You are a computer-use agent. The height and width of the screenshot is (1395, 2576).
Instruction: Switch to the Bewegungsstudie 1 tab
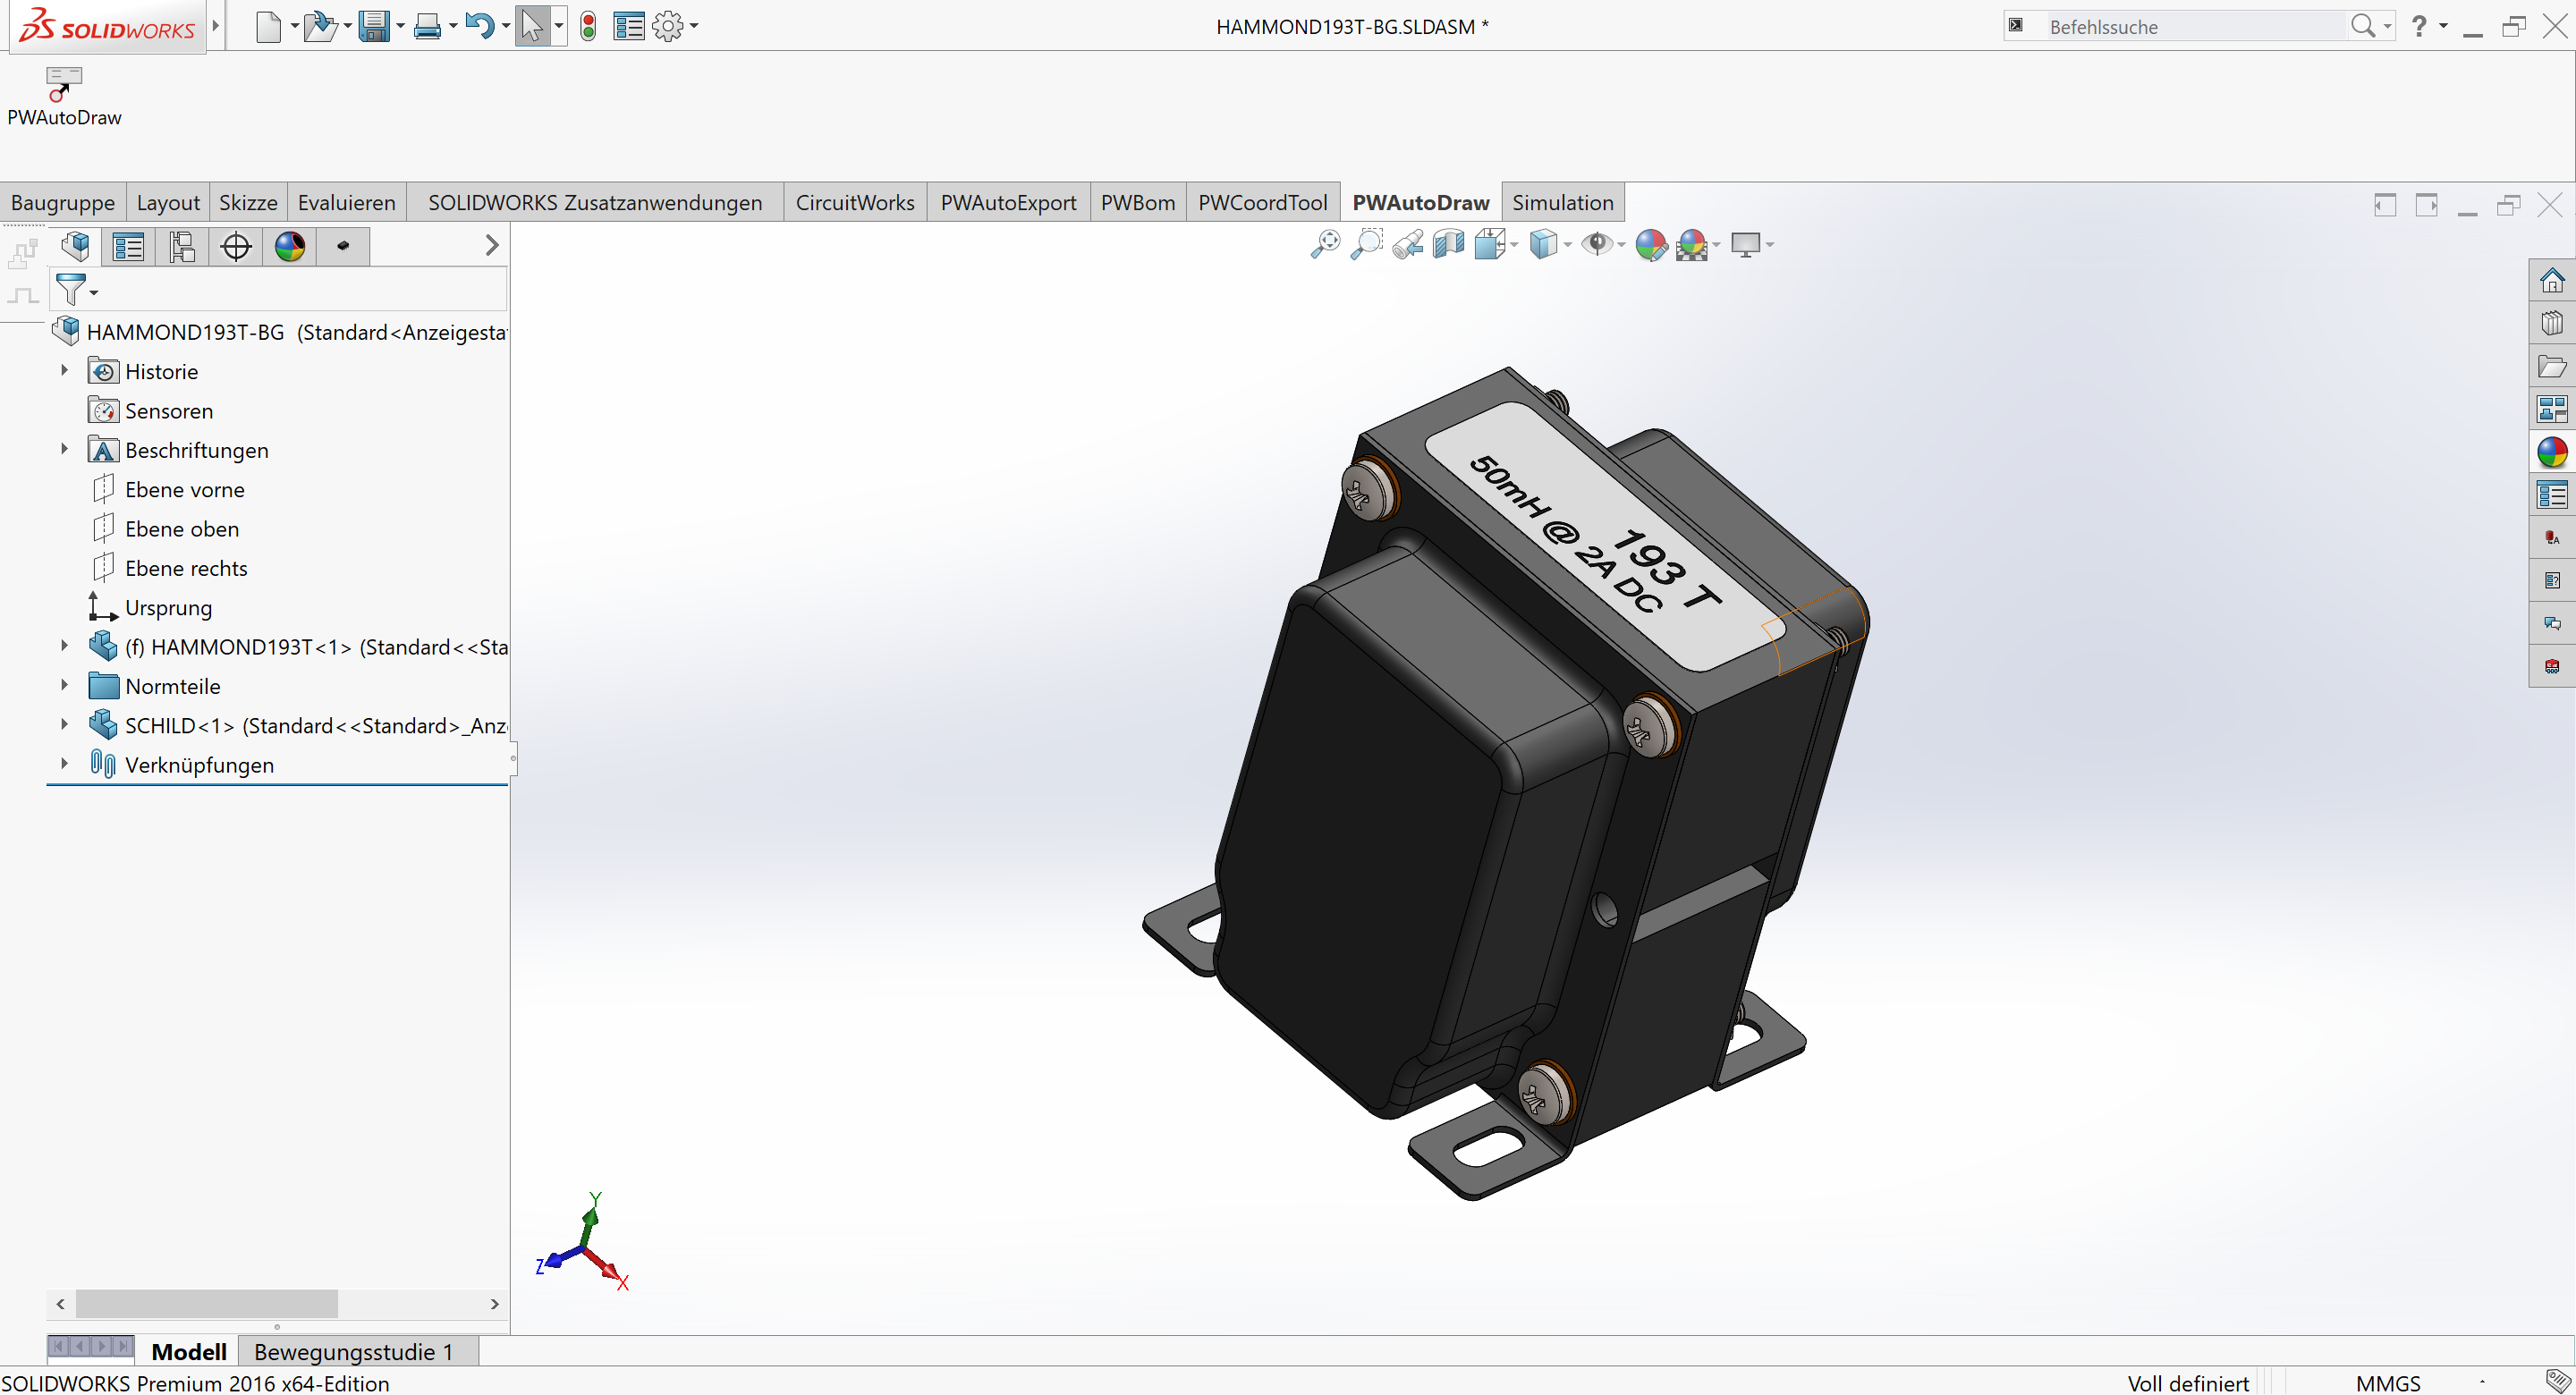(x=354, y=1352)
